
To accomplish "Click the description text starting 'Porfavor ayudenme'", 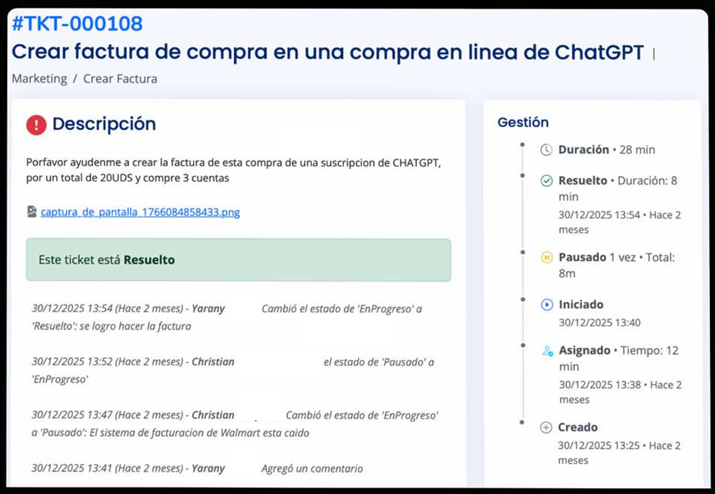I will click(233, 170).
